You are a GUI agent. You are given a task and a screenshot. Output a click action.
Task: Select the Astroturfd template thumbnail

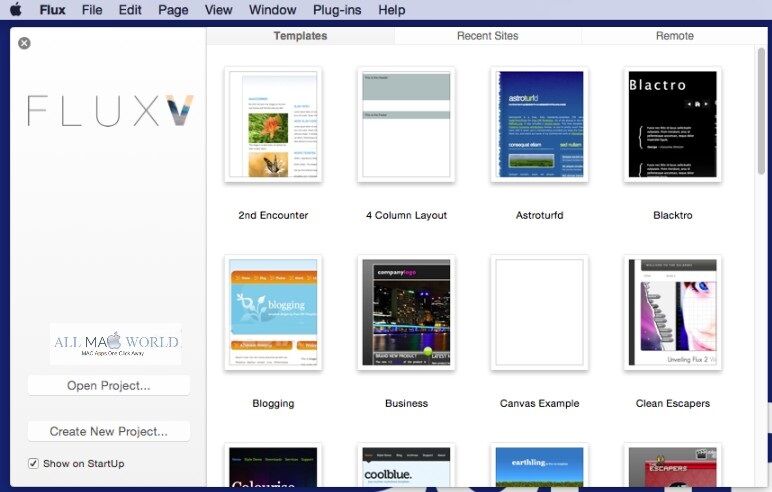(x=540, y=124)
